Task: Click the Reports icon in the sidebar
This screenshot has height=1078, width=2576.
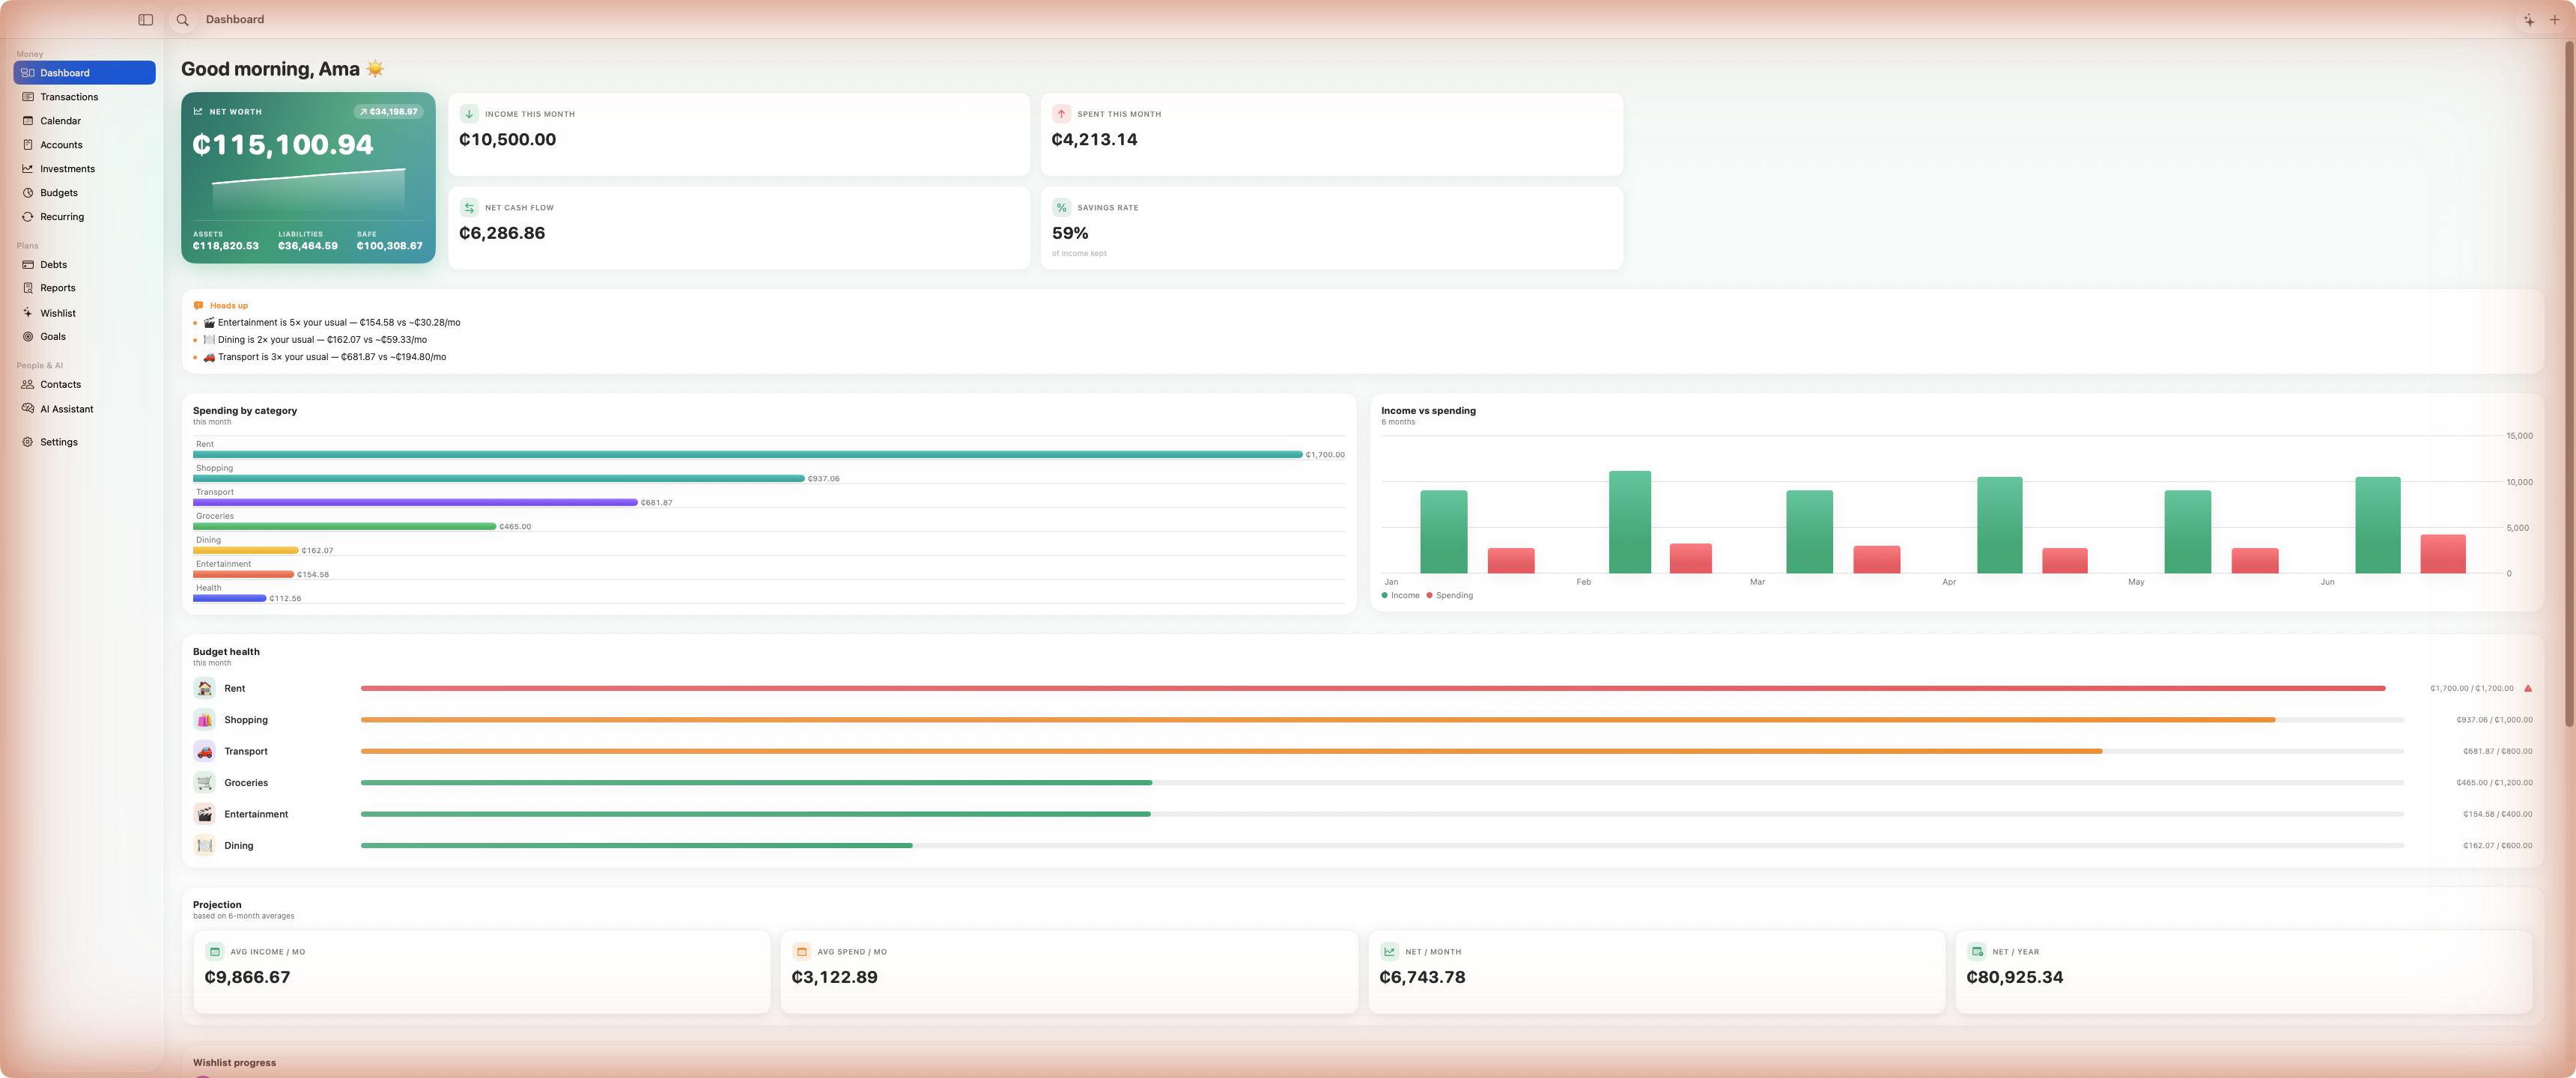Action: tap(28, 288)
